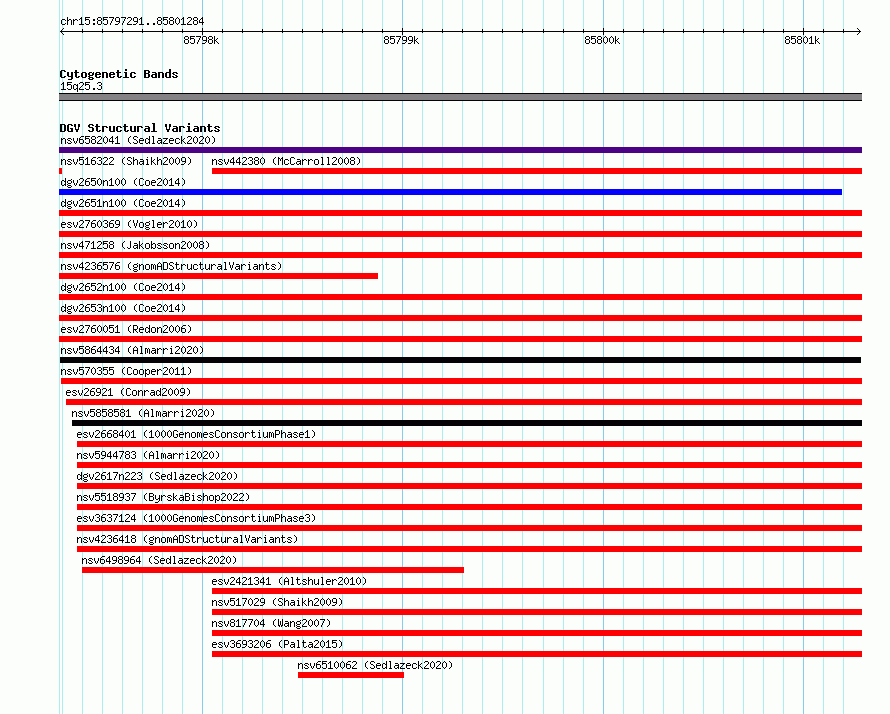Open esv3693206 (Palta2015) variant

(277, 644)
